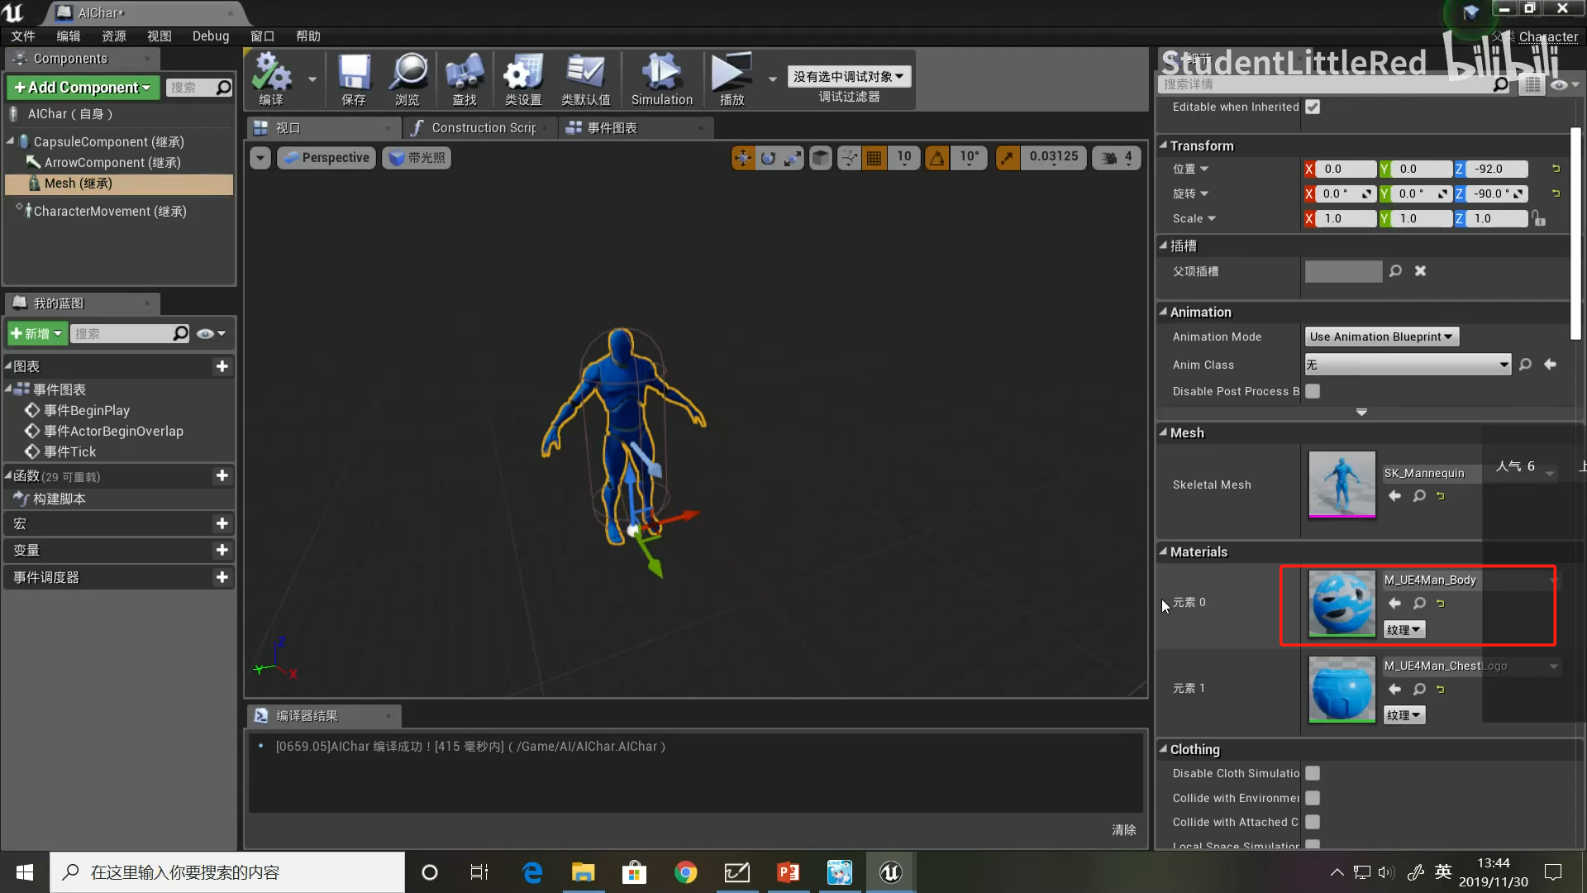Open debug object dropdown 没有选中调试对象
The width and height of the screenshot is (1587, 893).
pos(849,76)
